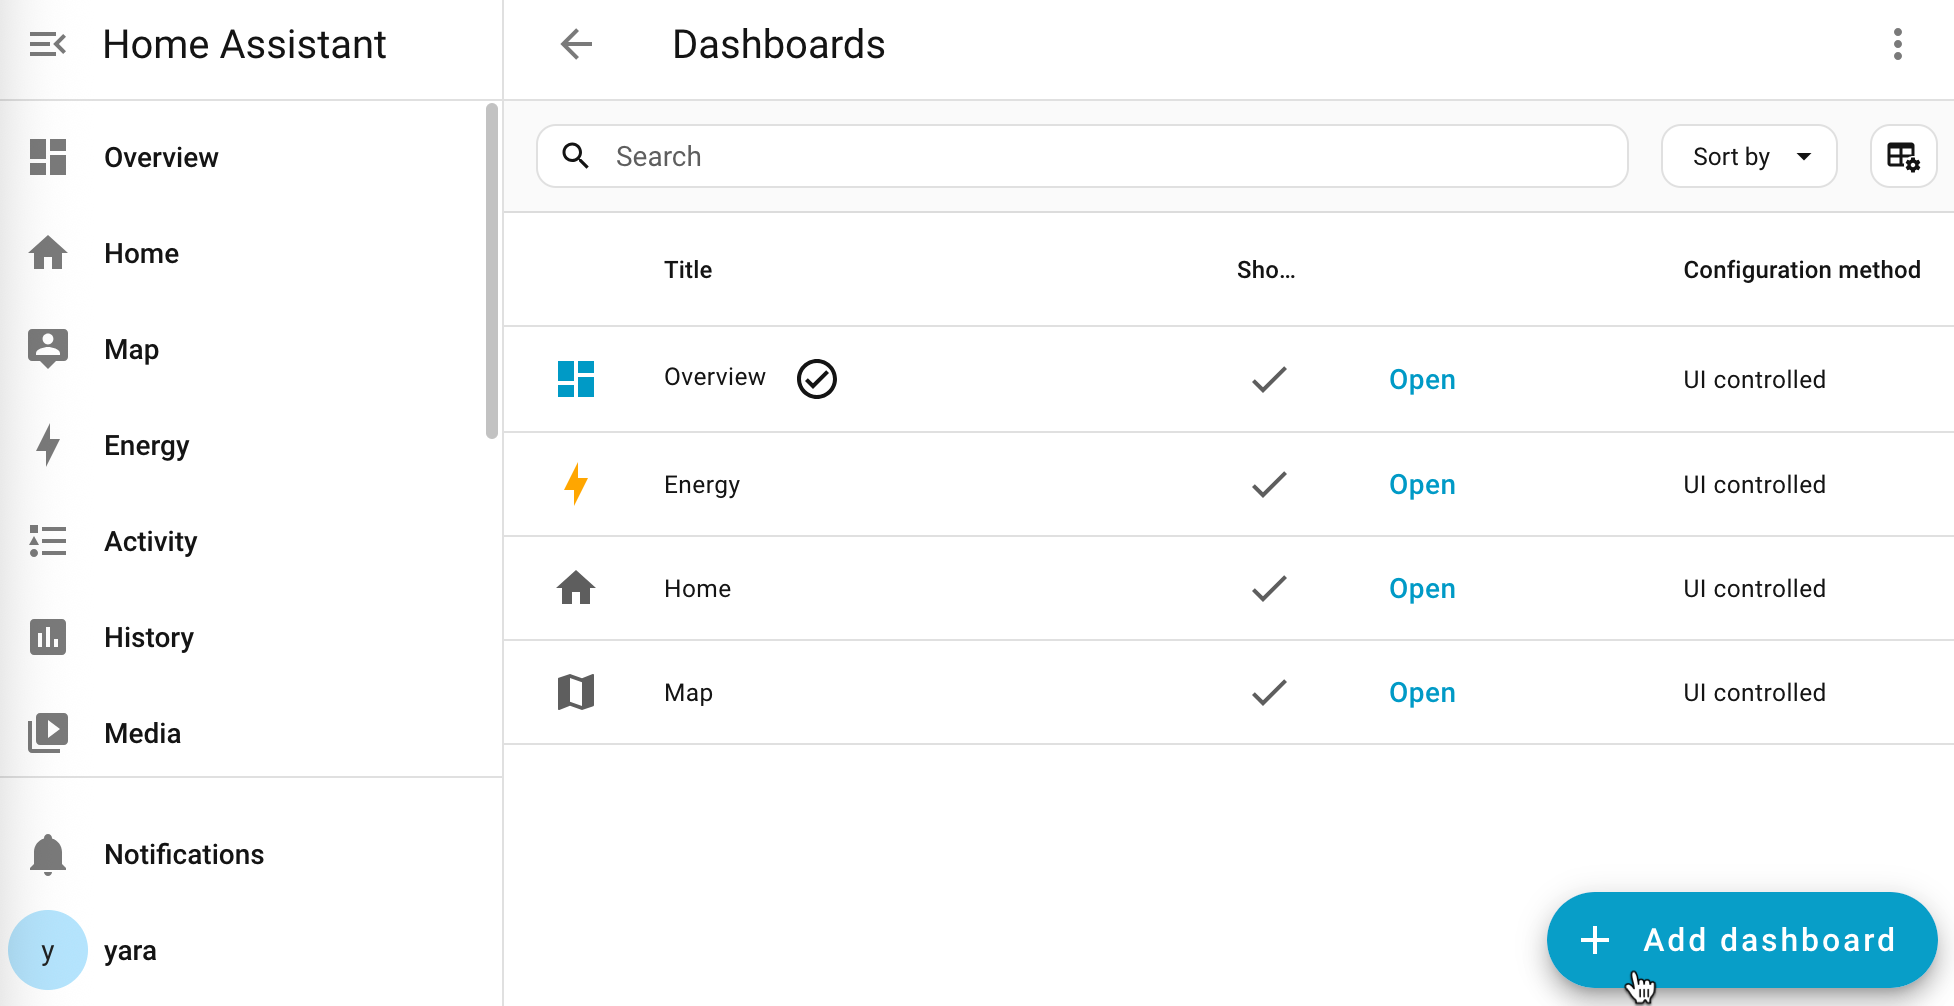
Task: Click the Map icon in the sidebar
Action: [x=47, y=348]
